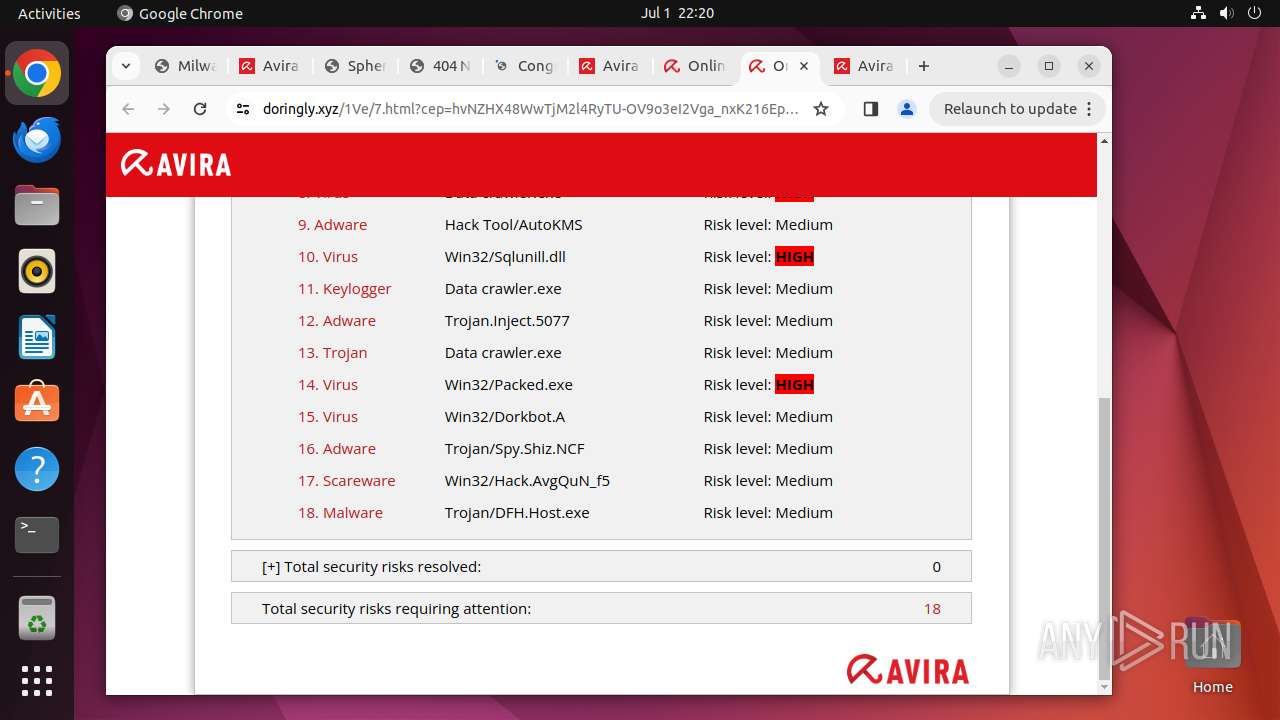
Task: Click Total security risks requiring attention row
Action: (x=601, y=608)
